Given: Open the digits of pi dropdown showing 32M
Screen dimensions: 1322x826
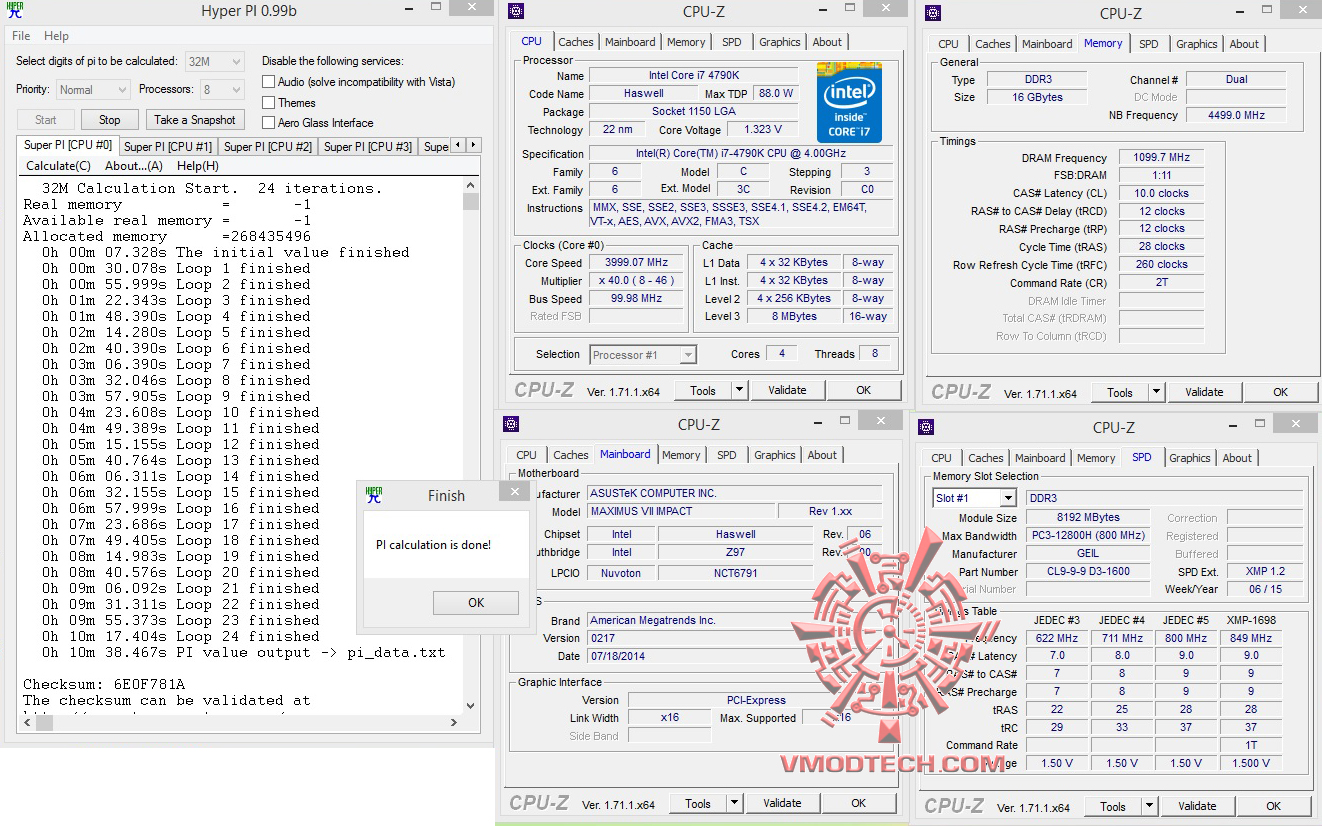Looking at the screenshot, I should point(215,61).
